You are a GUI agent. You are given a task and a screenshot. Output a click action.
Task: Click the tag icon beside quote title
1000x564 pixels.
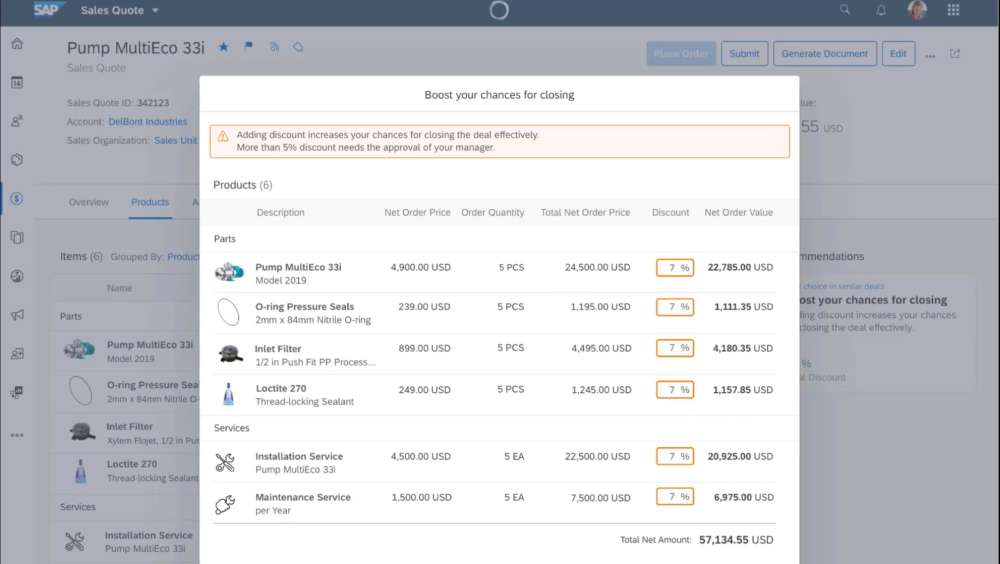[x=298, y=47]
